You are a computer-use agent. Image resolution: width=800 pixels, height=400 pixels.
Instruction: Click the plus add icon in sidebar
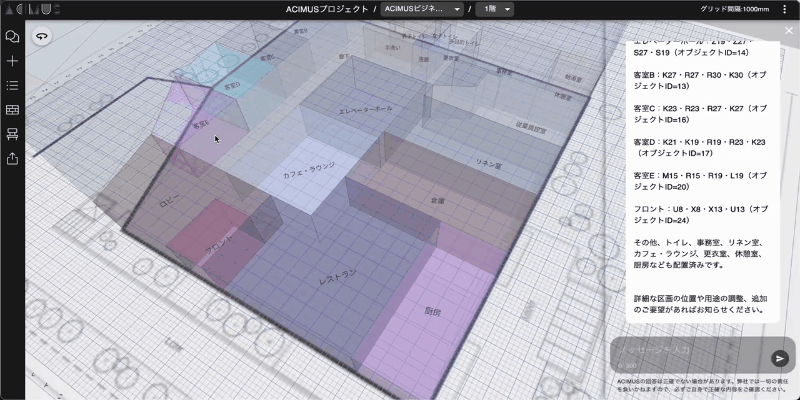13,61
